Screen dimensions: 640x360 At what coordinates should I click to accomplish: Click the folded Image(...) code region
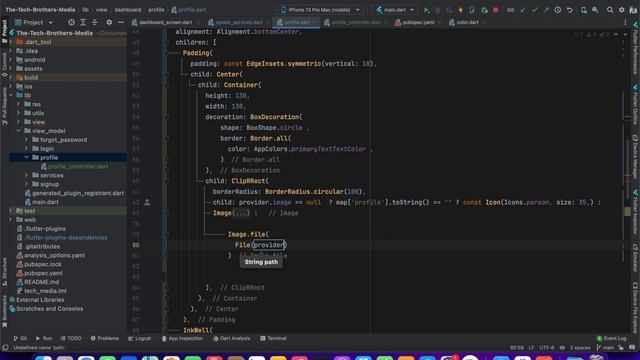pos(241,213)
